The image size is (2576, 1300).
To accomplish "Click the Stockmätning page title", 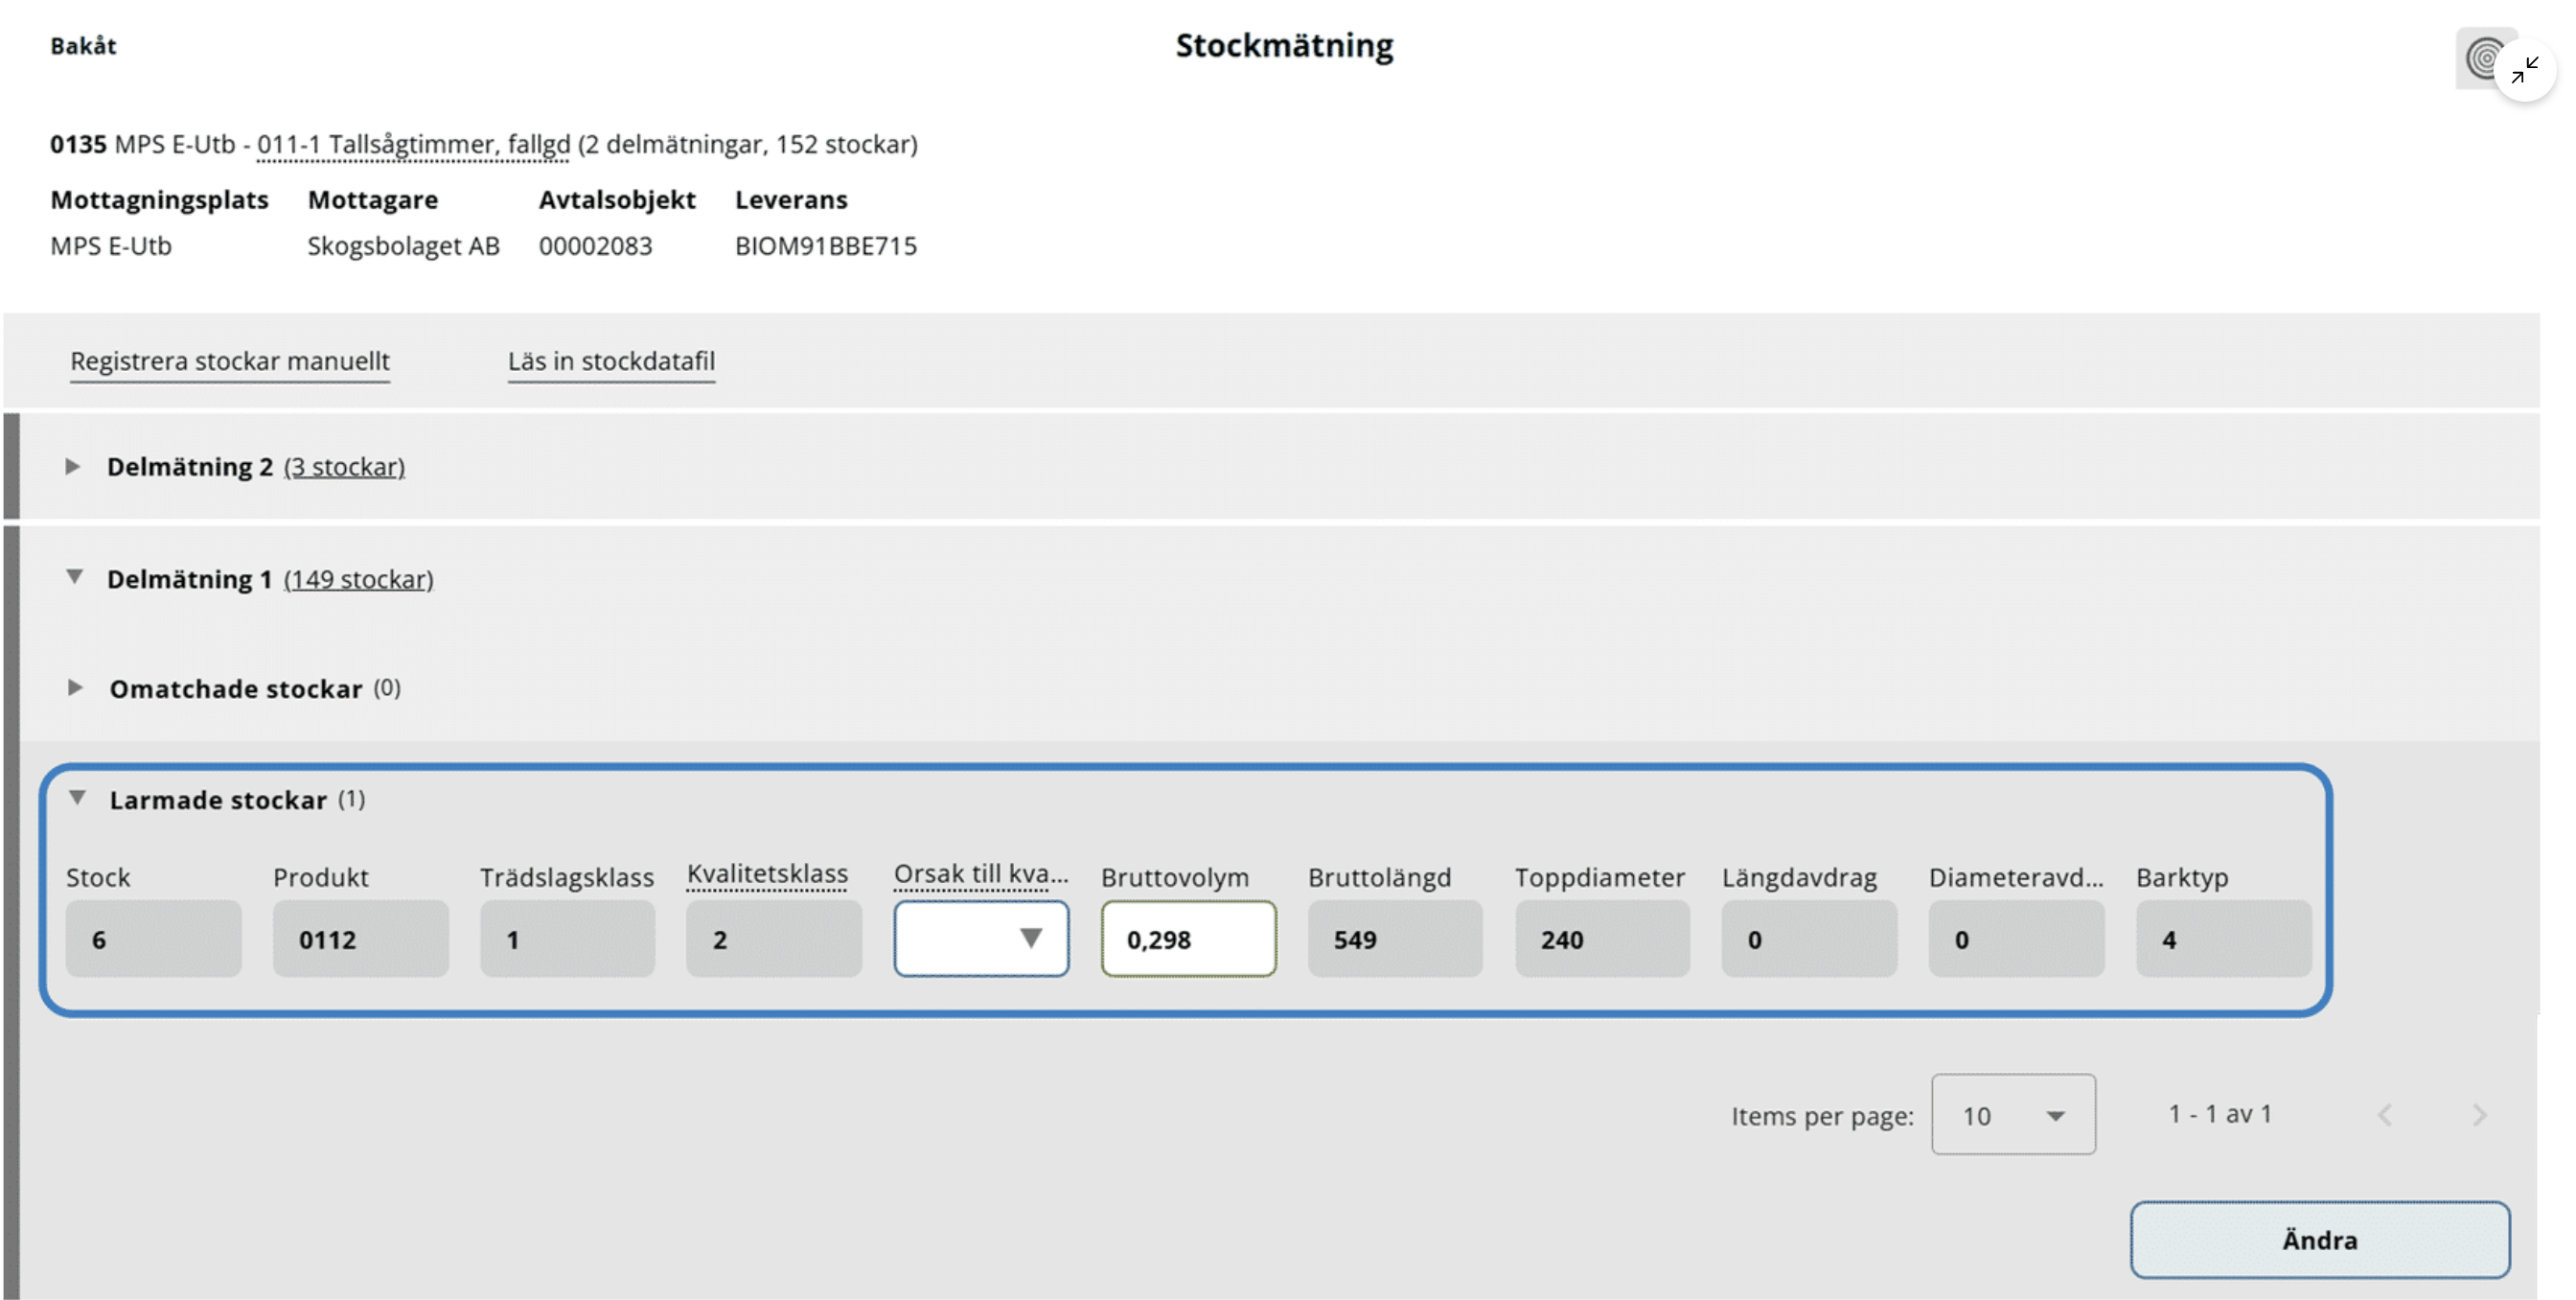I will pyautogui.click(x=1284, y=46).
